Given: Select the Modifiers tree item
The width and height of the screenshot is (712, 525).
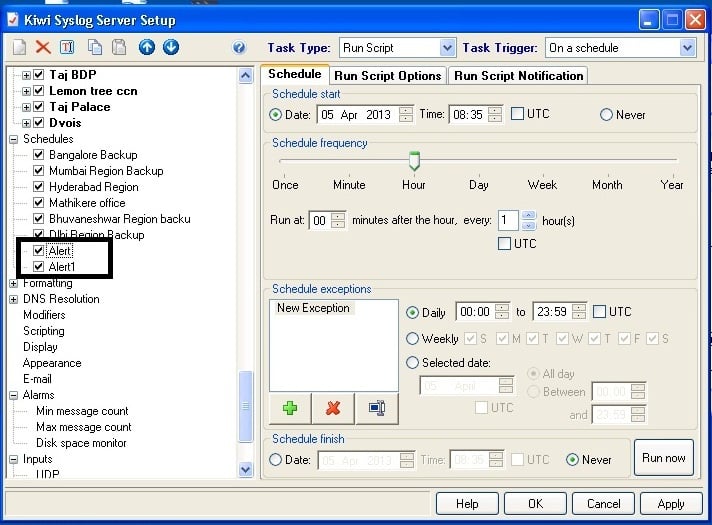Looking at the screenshot, I should pos(44,315).
